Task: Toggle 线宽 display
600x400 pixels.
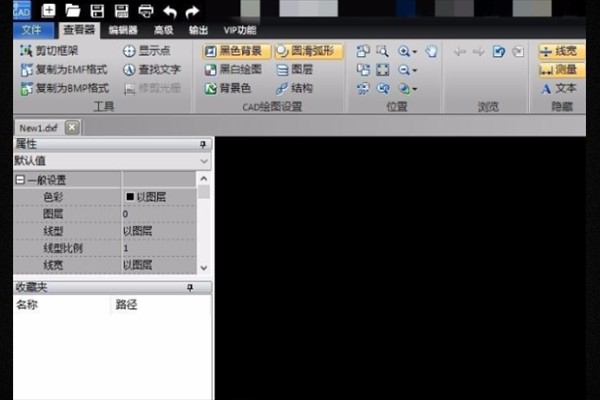Action: click(561, 51)
